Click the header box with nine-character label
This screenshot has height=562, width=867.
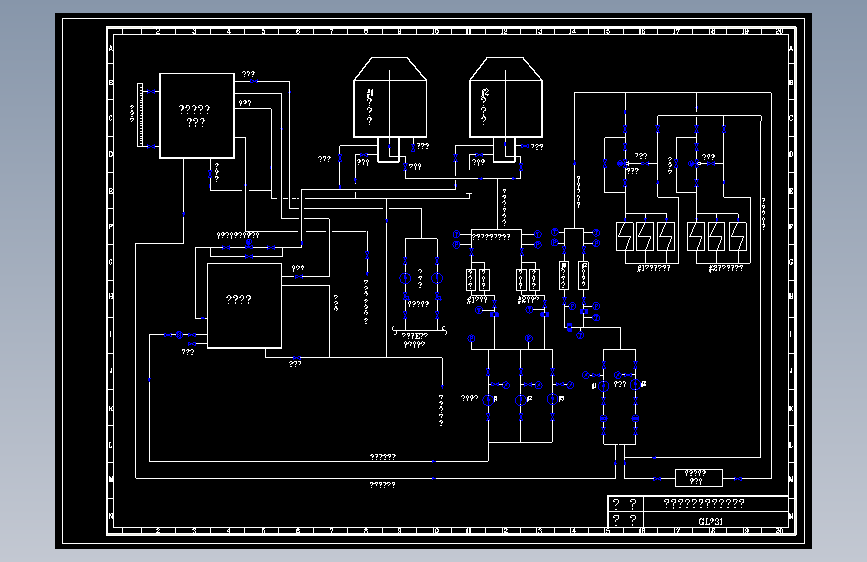497,237
